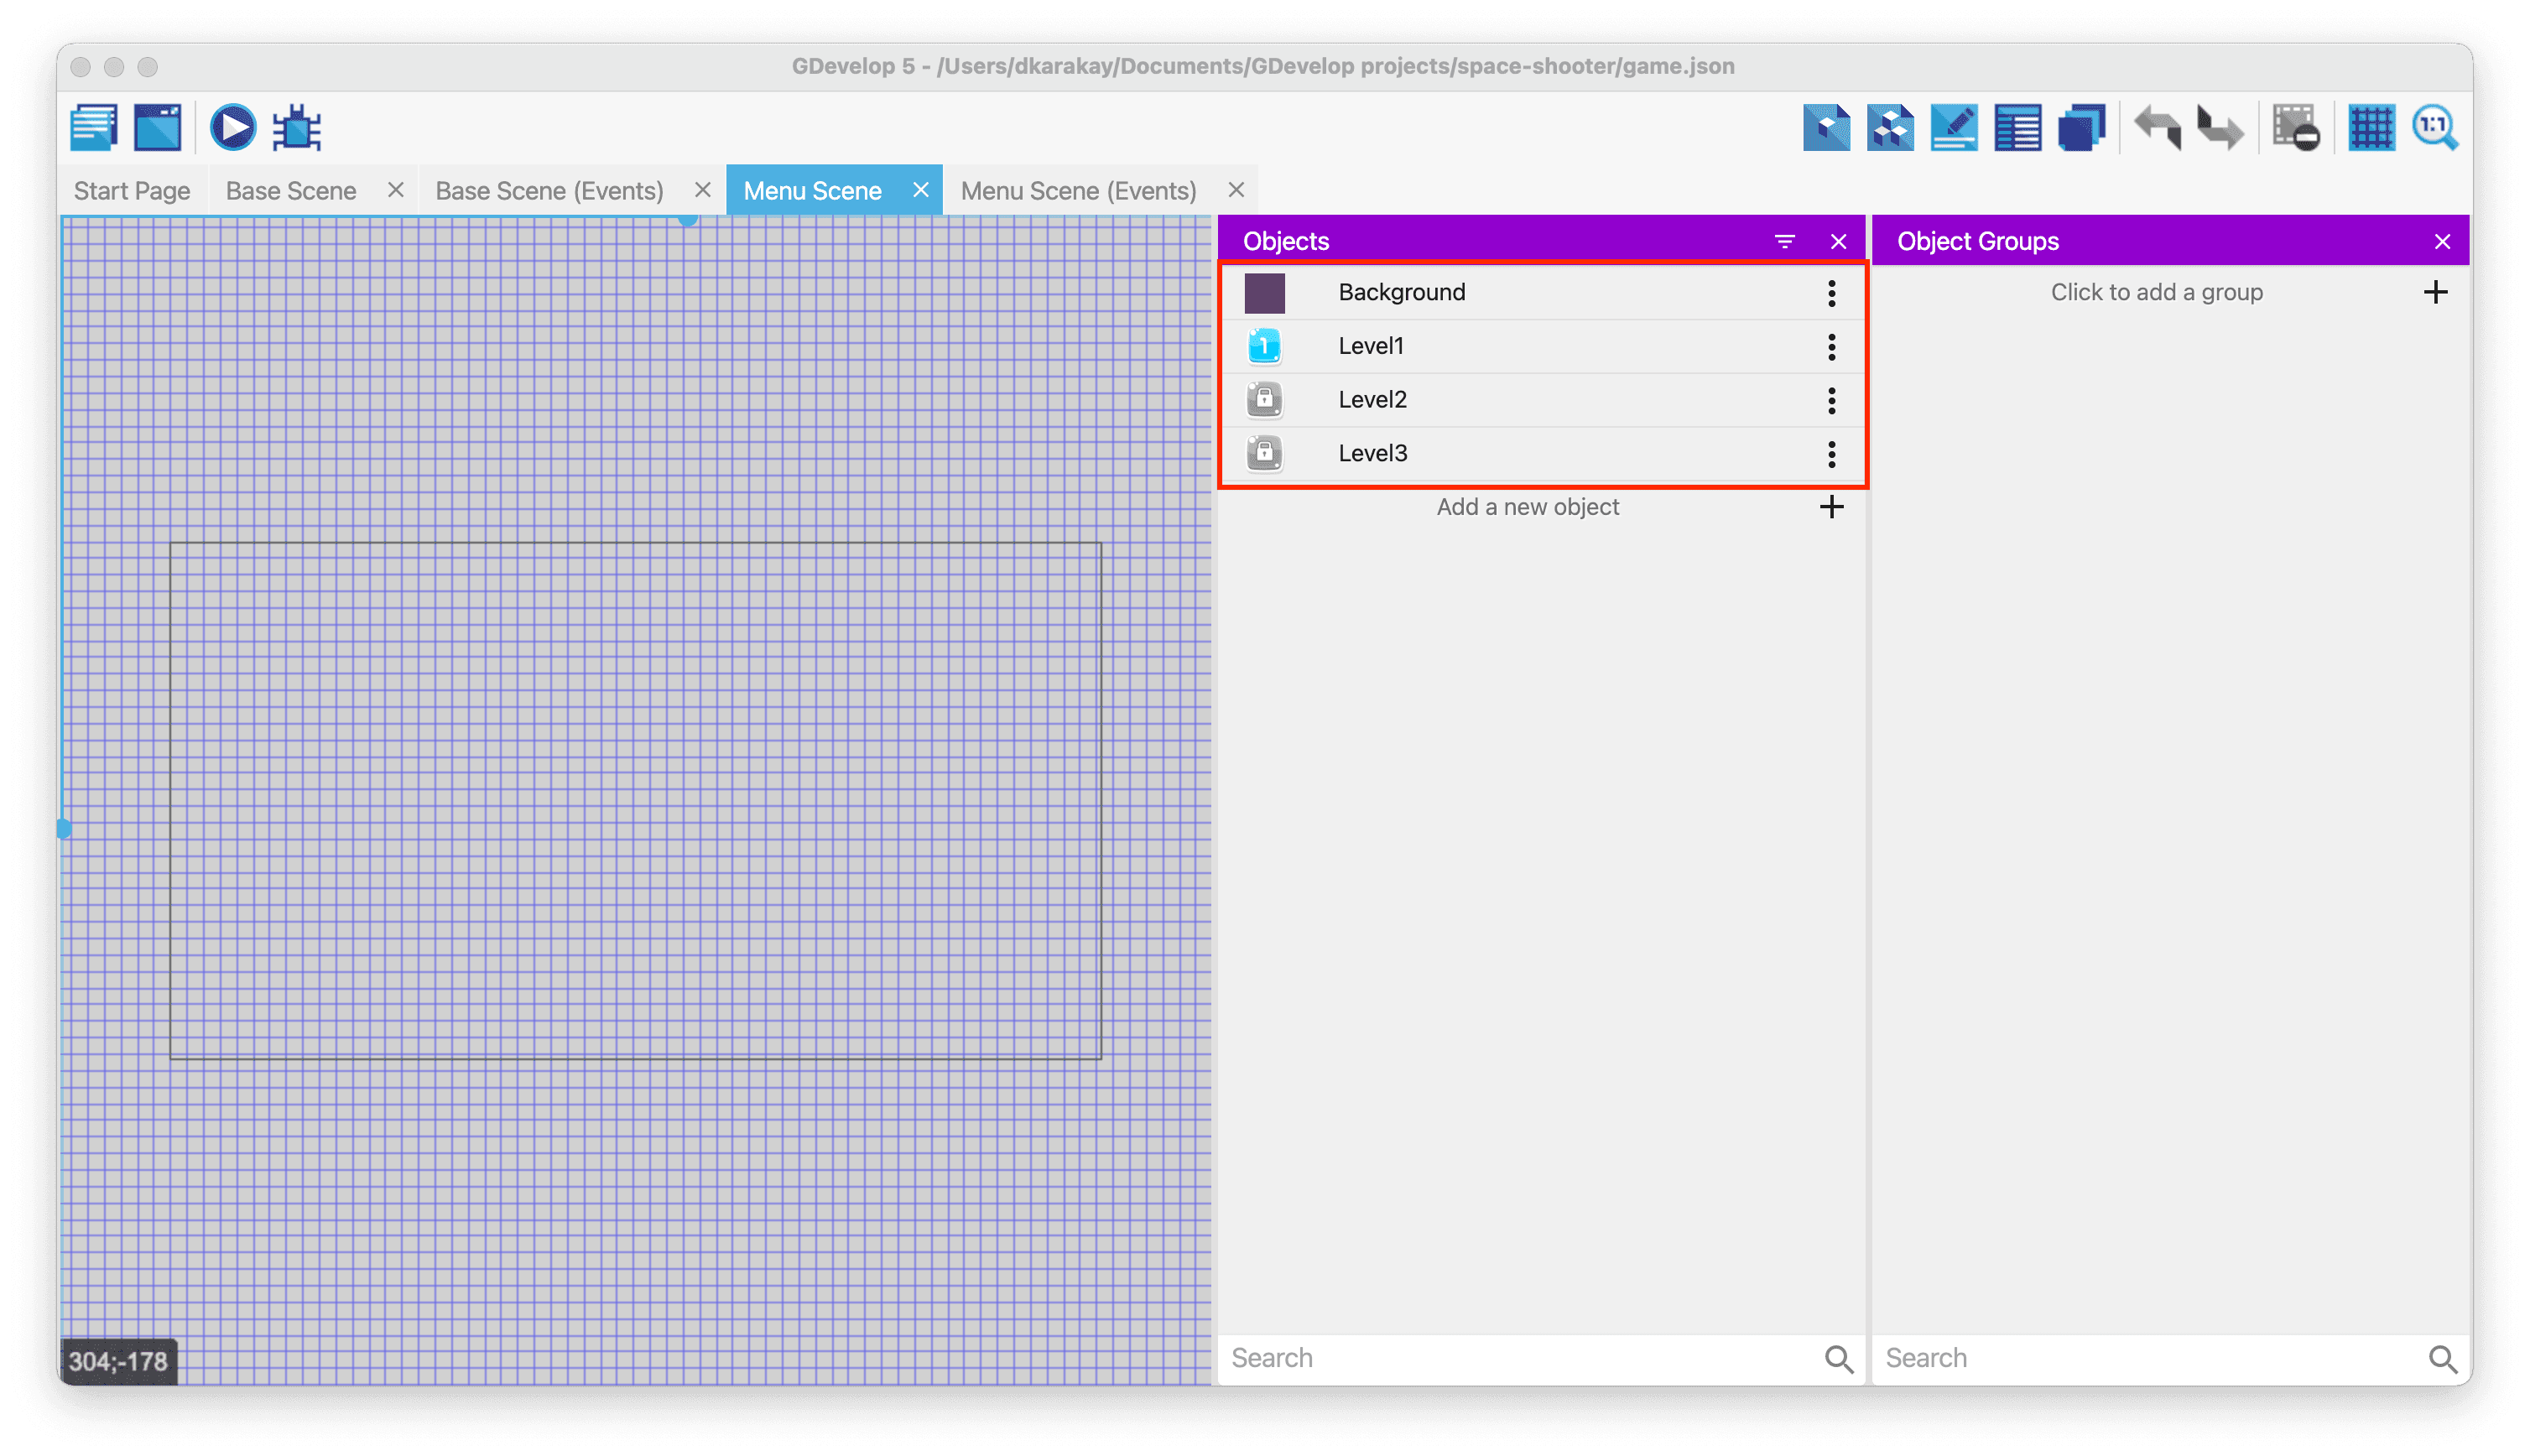Screen dimensions: 2530x1456
Task: Focus the Objects panel search field
Action: [x=1520, y=1358]
